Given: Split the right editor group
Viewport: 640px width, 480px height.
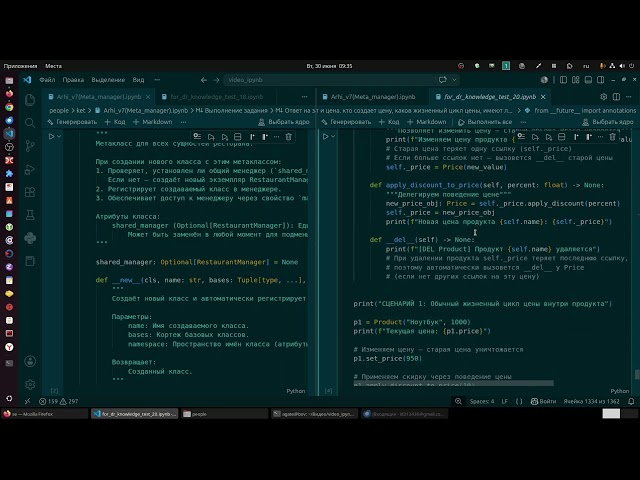Looking at the screenshot, I should click(x=616, y=97).
